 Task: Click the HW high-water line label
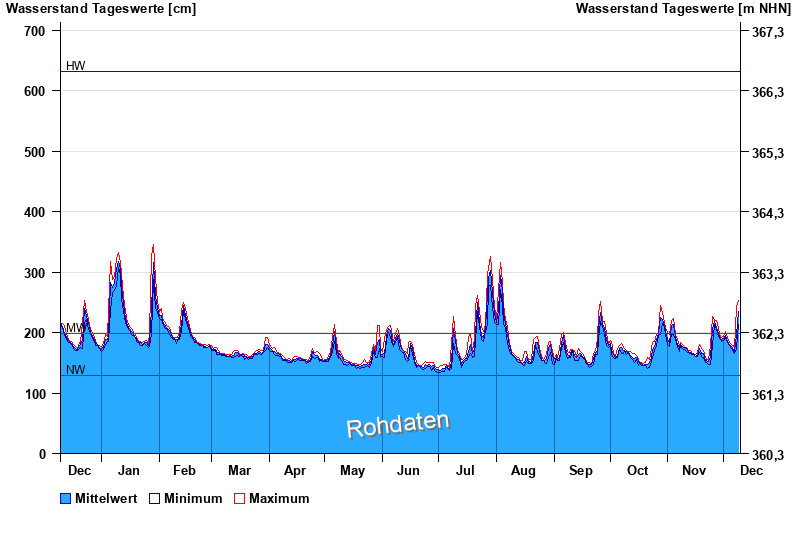click(x=76, y=66)
